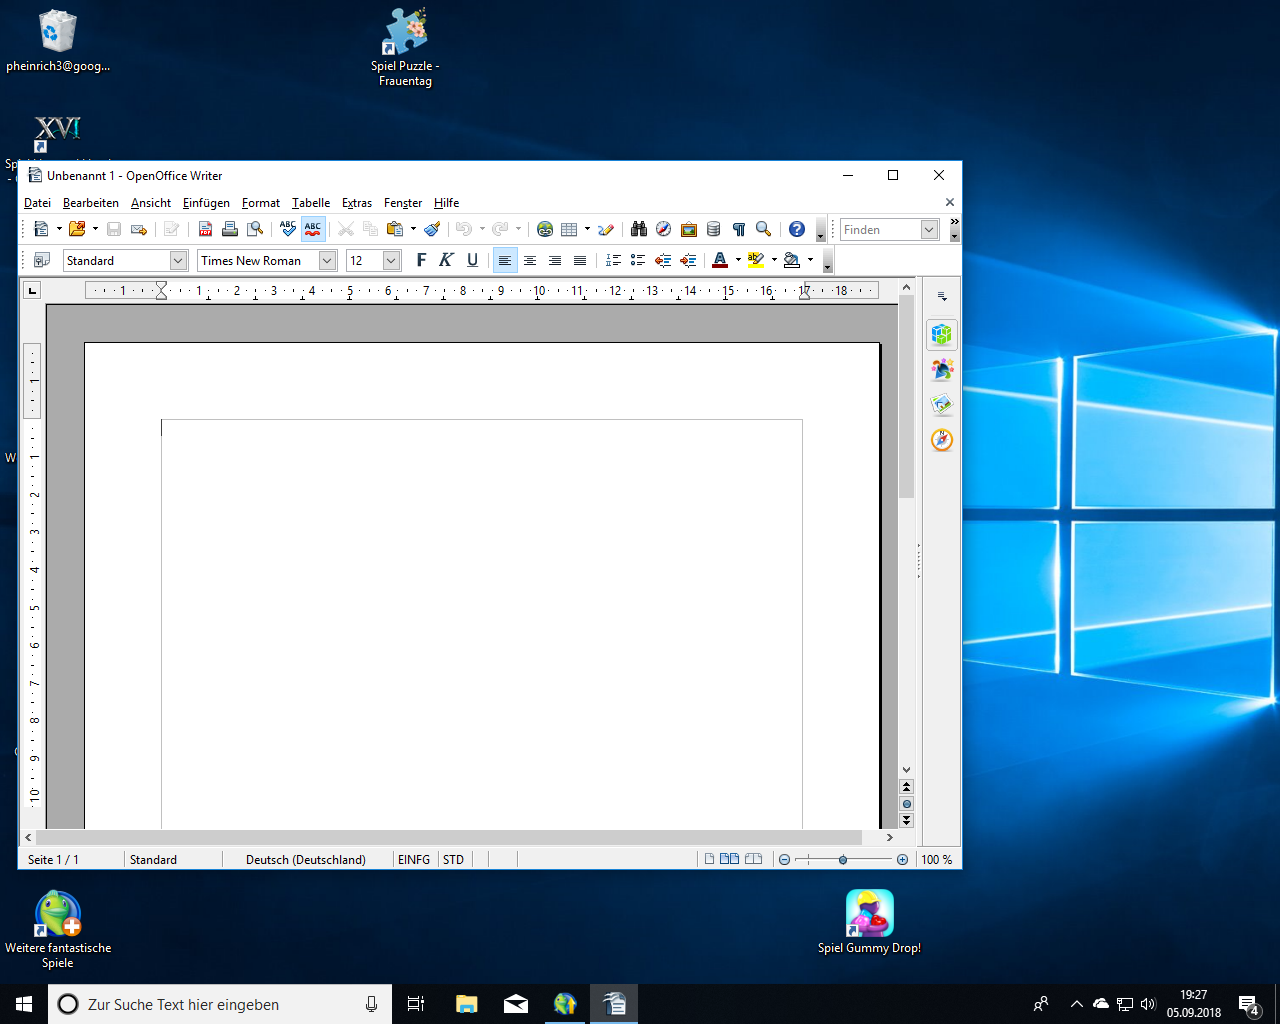
Task: Open the Styles and Formatting window icon
Action: pyautogui.click(x=42, y=260)
